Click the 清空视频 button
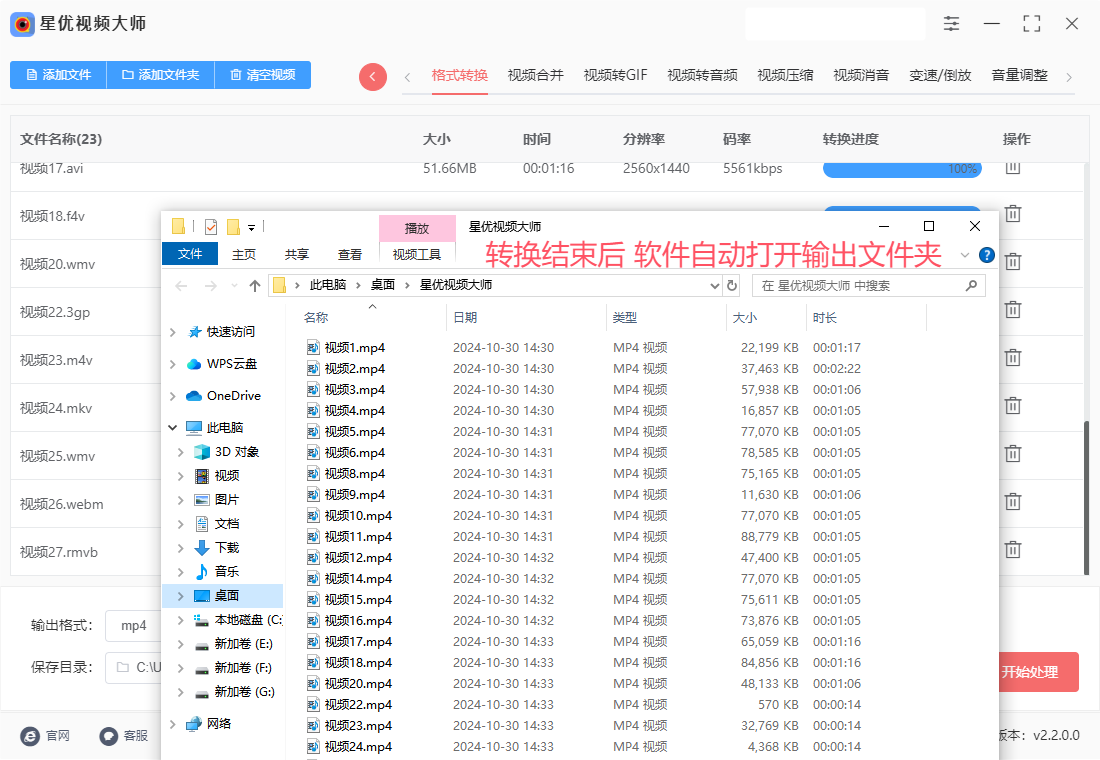Image resolution: width=1100 pixels, height=760 pixels. pos(262,75)
